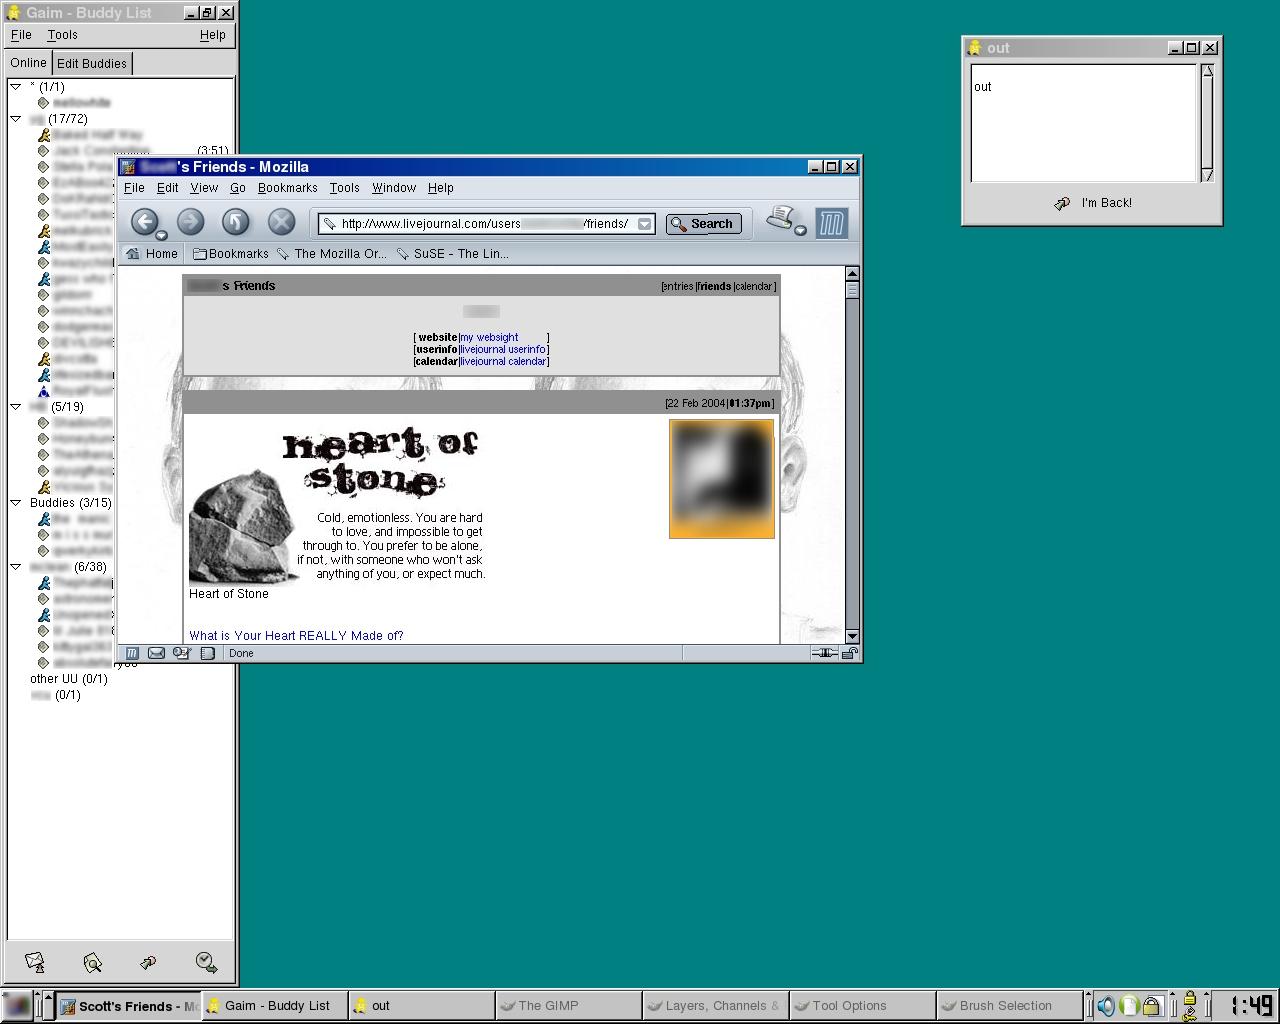
Task: Collapse the (6/38) buddy group
Action: 16,567
